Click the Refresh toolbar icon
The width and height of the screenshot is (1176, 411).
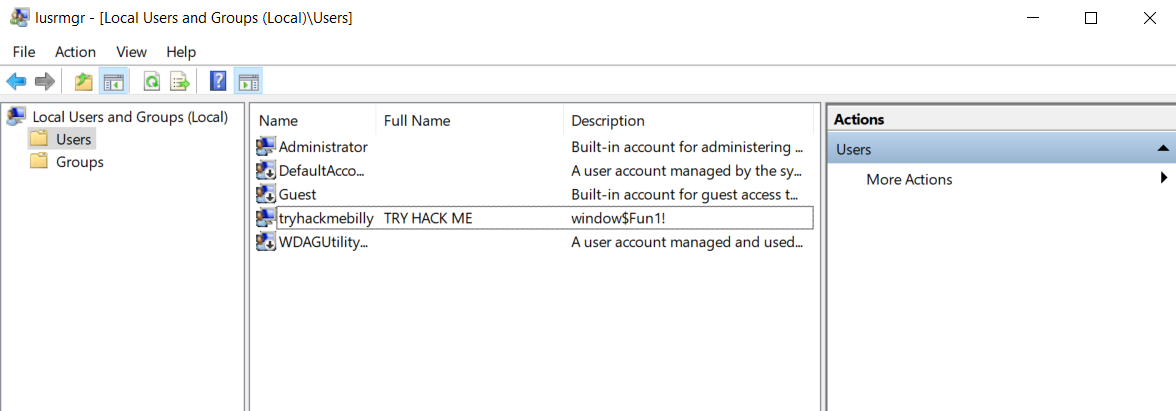[151, 81]
